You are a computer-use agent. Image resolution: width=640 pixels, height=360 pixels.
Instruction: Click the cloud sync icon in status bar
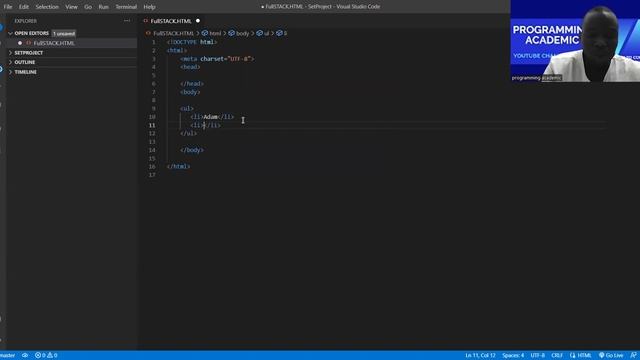[x=25, y=356]
